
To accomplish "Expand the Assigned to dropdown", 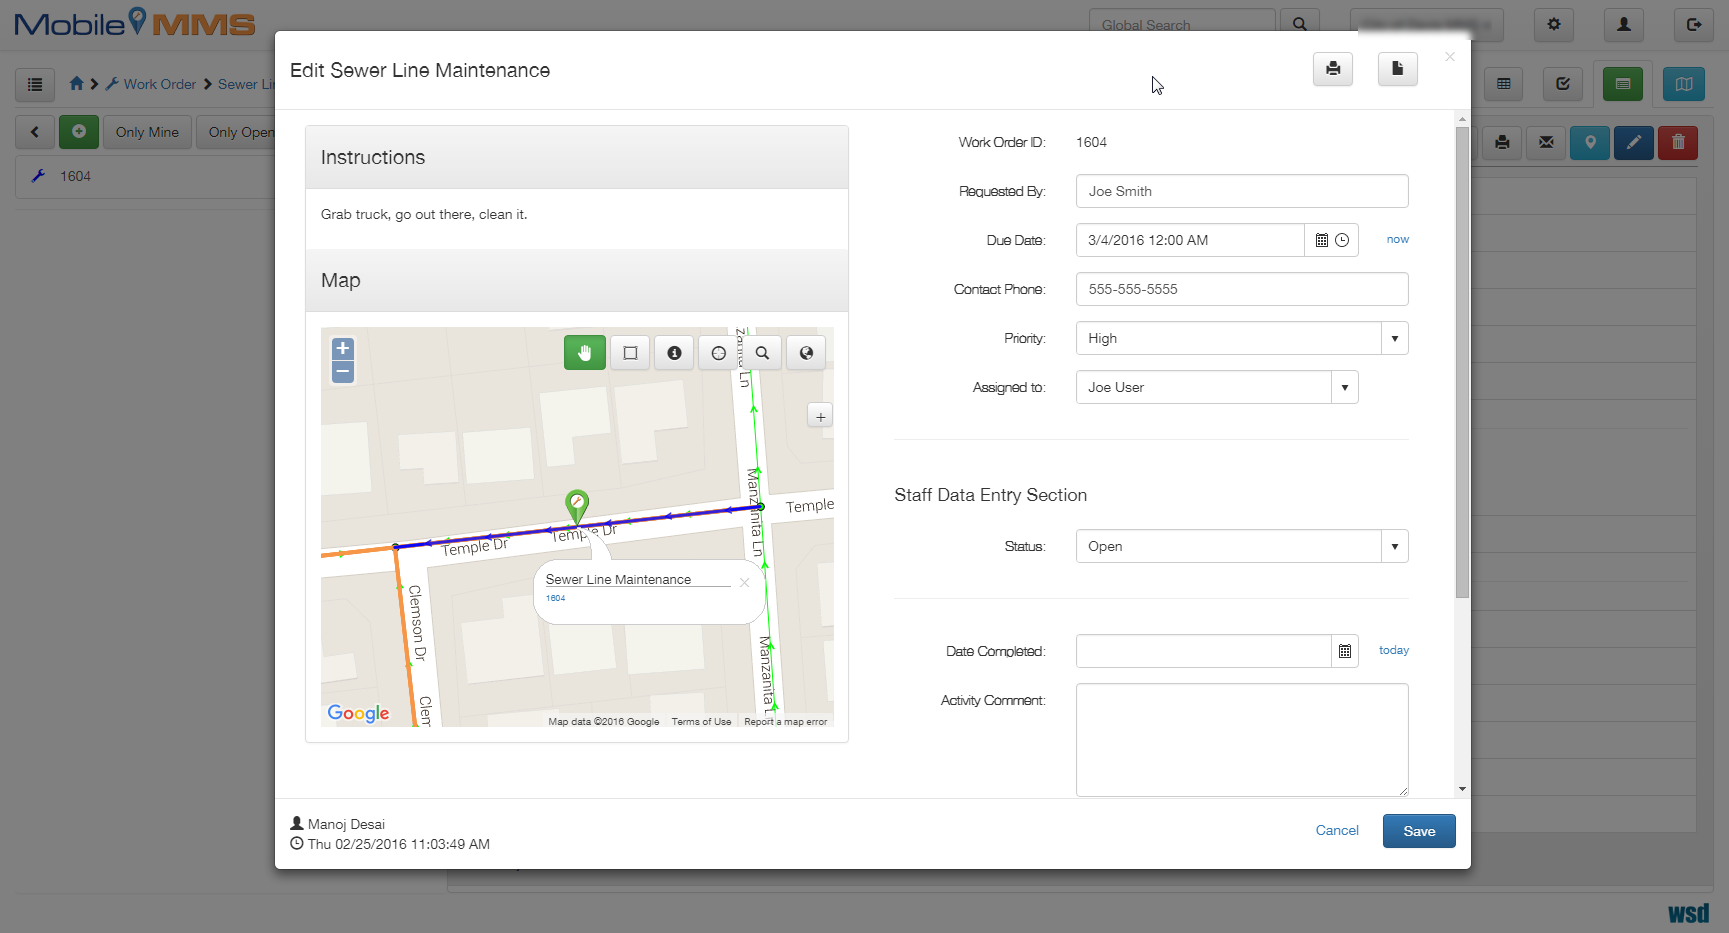I will [1344, 387].
